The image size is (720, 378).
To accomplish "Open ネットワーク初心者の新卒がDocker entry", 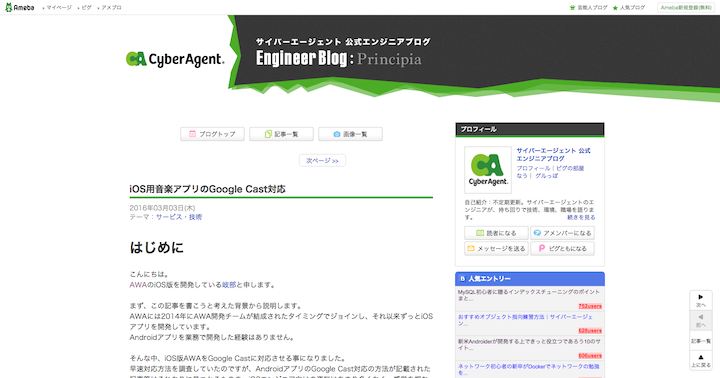I will (x=529, y=370).
